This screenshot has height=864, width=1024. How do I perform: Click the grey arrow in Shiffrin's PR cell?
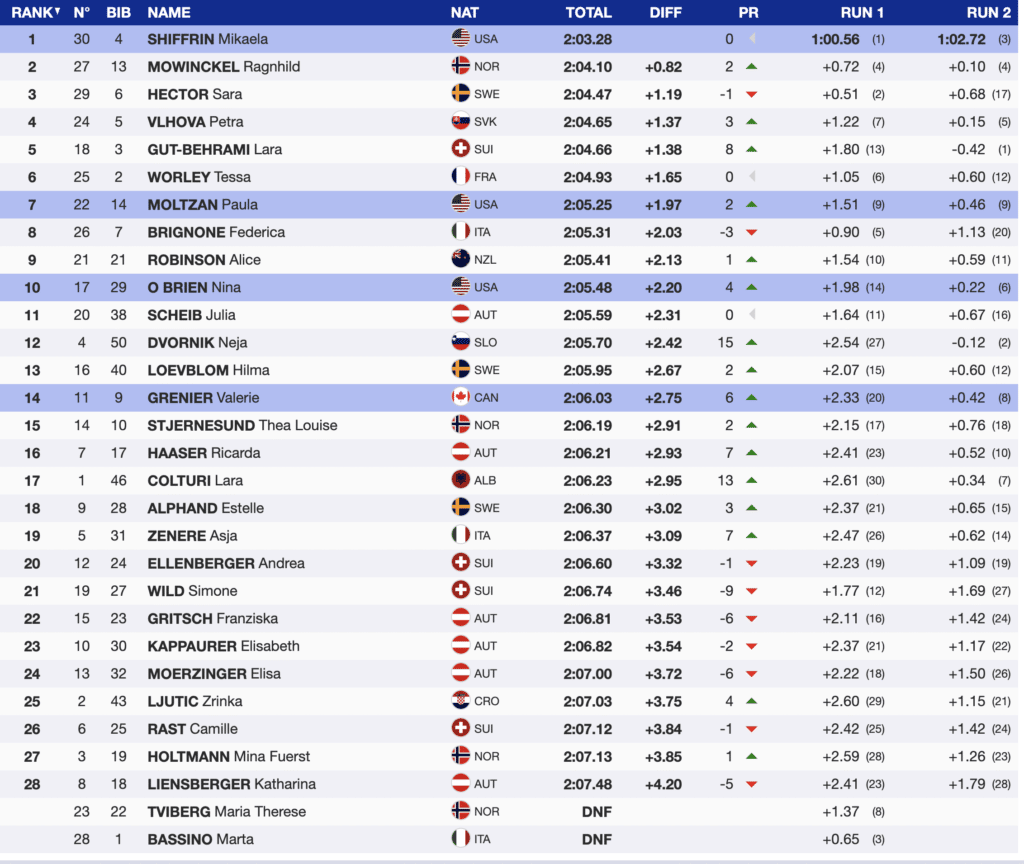click(752, 40)
